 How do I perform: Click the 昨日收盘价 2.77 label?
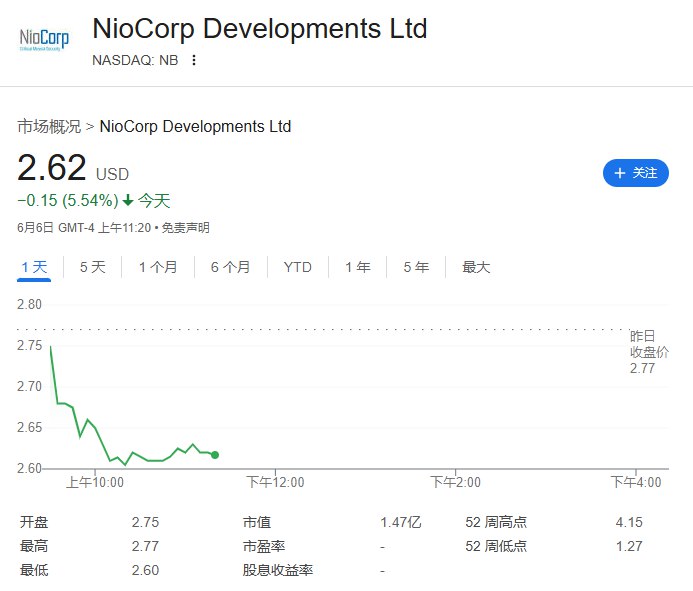[x=649, y=352]
